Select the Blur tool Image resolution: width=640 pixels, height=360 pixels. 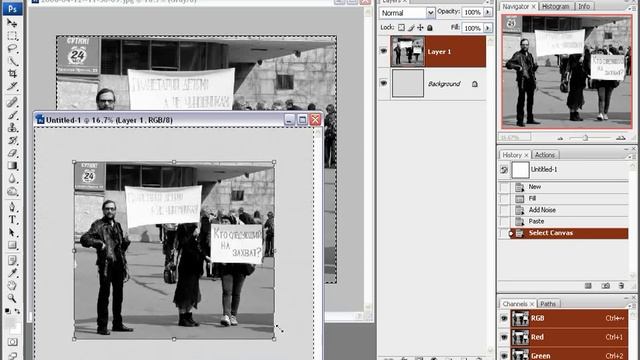pos(12,178)
